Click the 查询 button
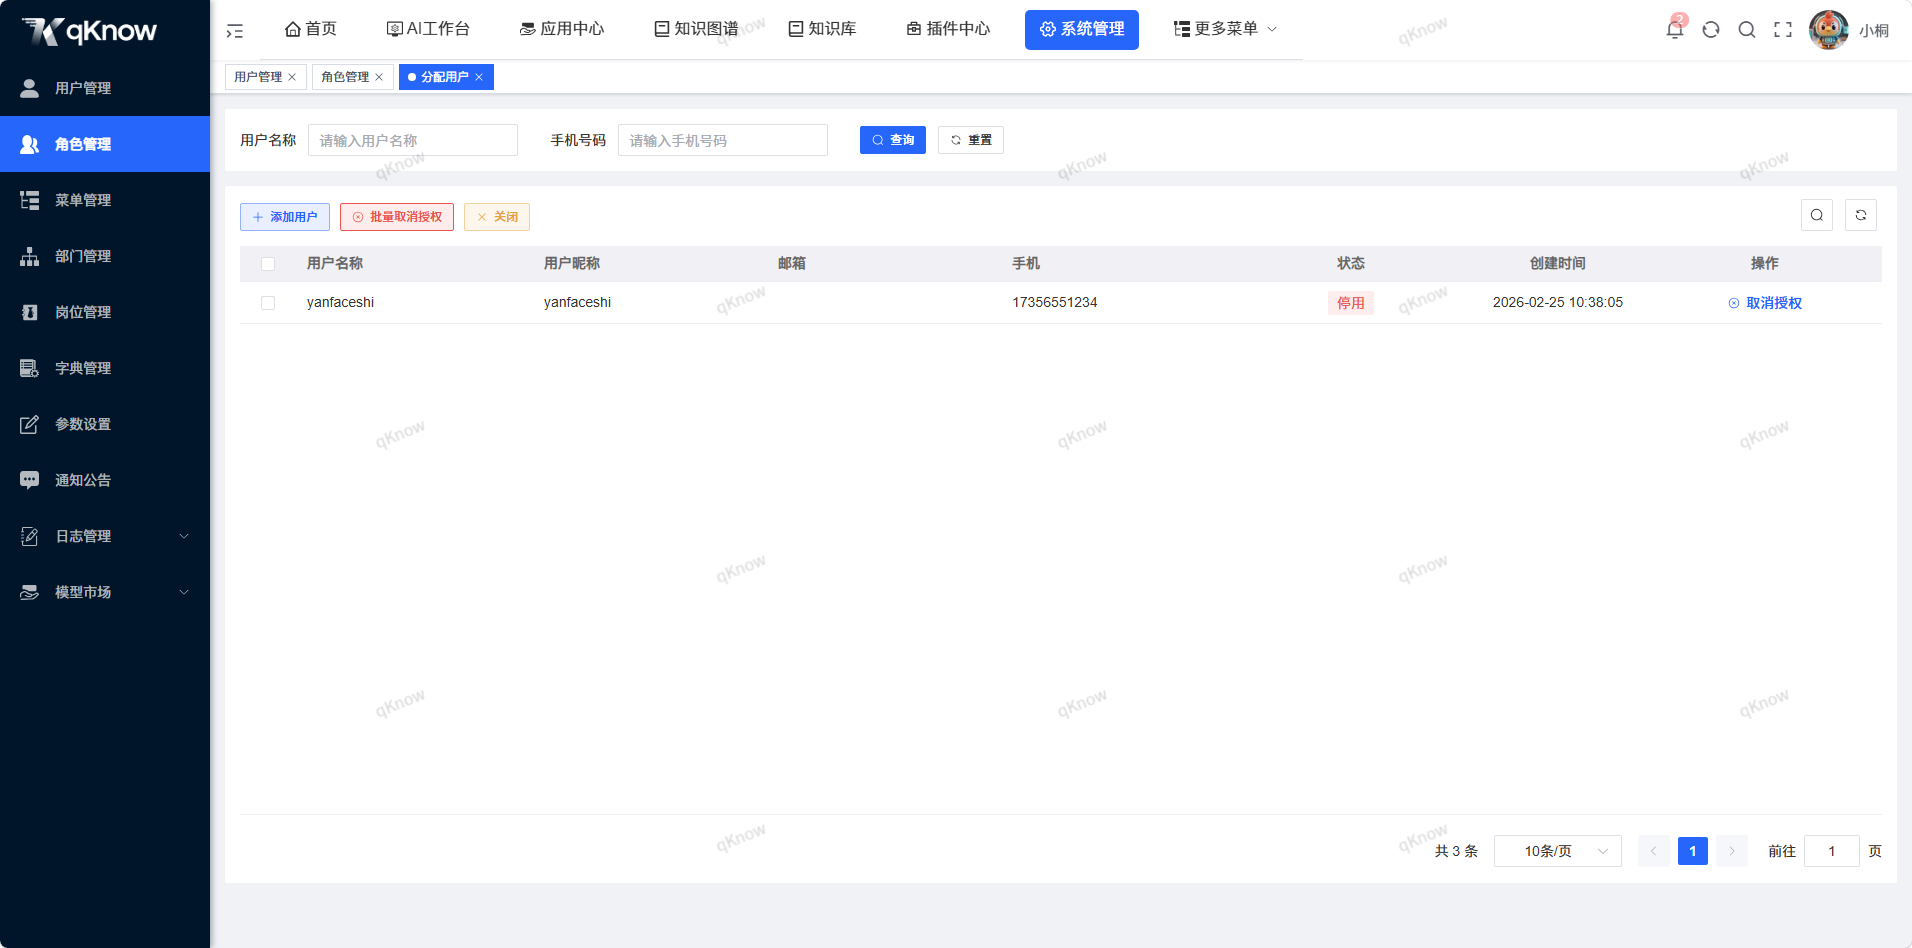Image resolution: width=1912 pixels, height=948 pixels. pyautogui.click(x=893, y=140)
